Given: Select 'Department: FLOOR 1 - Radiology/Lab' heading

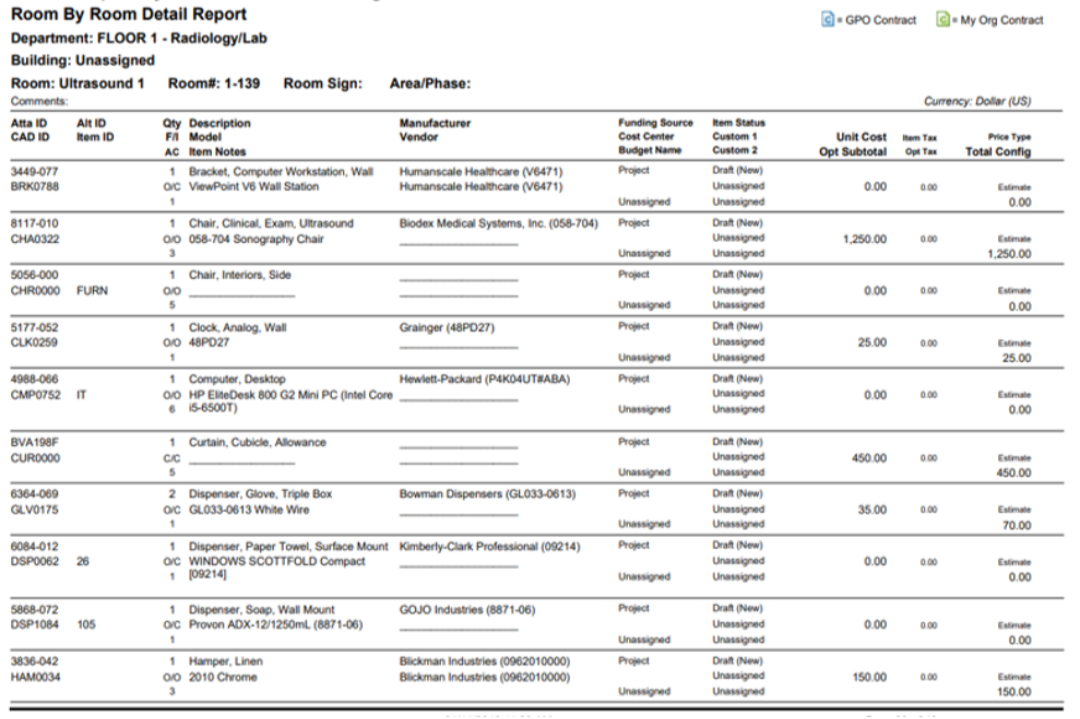Looking at the screenshot, I should pyautogui.click(x=138, y=39).
